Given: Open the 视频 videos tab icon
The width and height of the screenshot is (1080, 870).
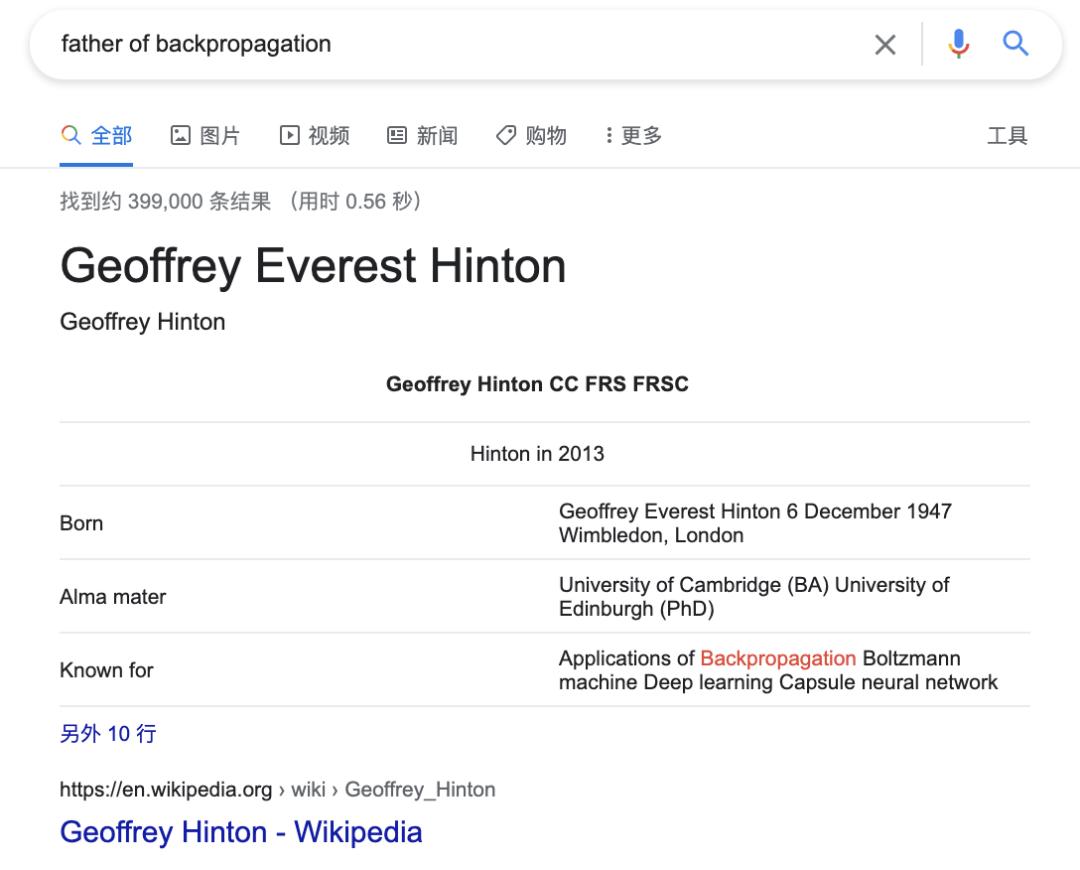Looking at the screenshot, I should (x=290, y=136).
